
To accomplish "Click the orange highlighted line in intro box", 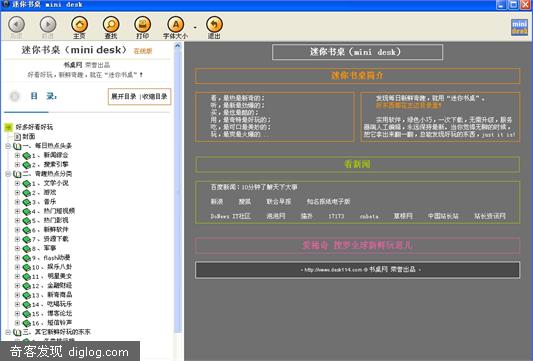I will click(409, 106).
